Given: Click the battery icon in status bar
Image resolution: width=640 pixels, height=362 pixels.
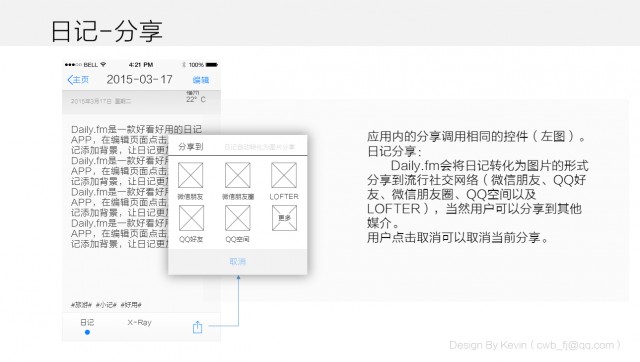Looking at the screenshot, I should pos(212,64).
